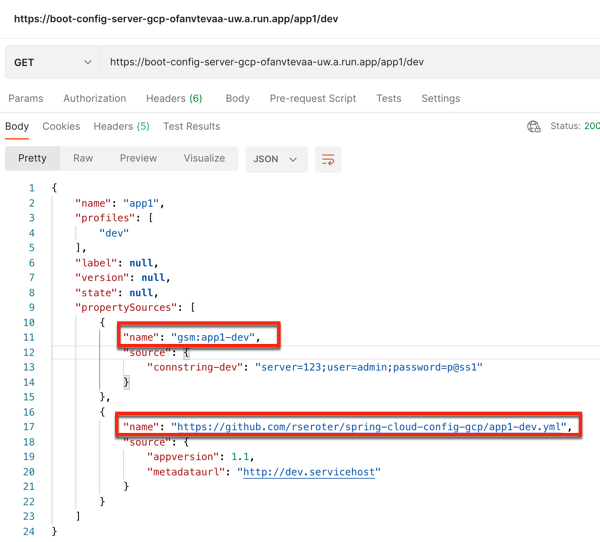Open the GitHub app1-dev.yml link
This screenshot has width=600, height=542.
(370, 427)
